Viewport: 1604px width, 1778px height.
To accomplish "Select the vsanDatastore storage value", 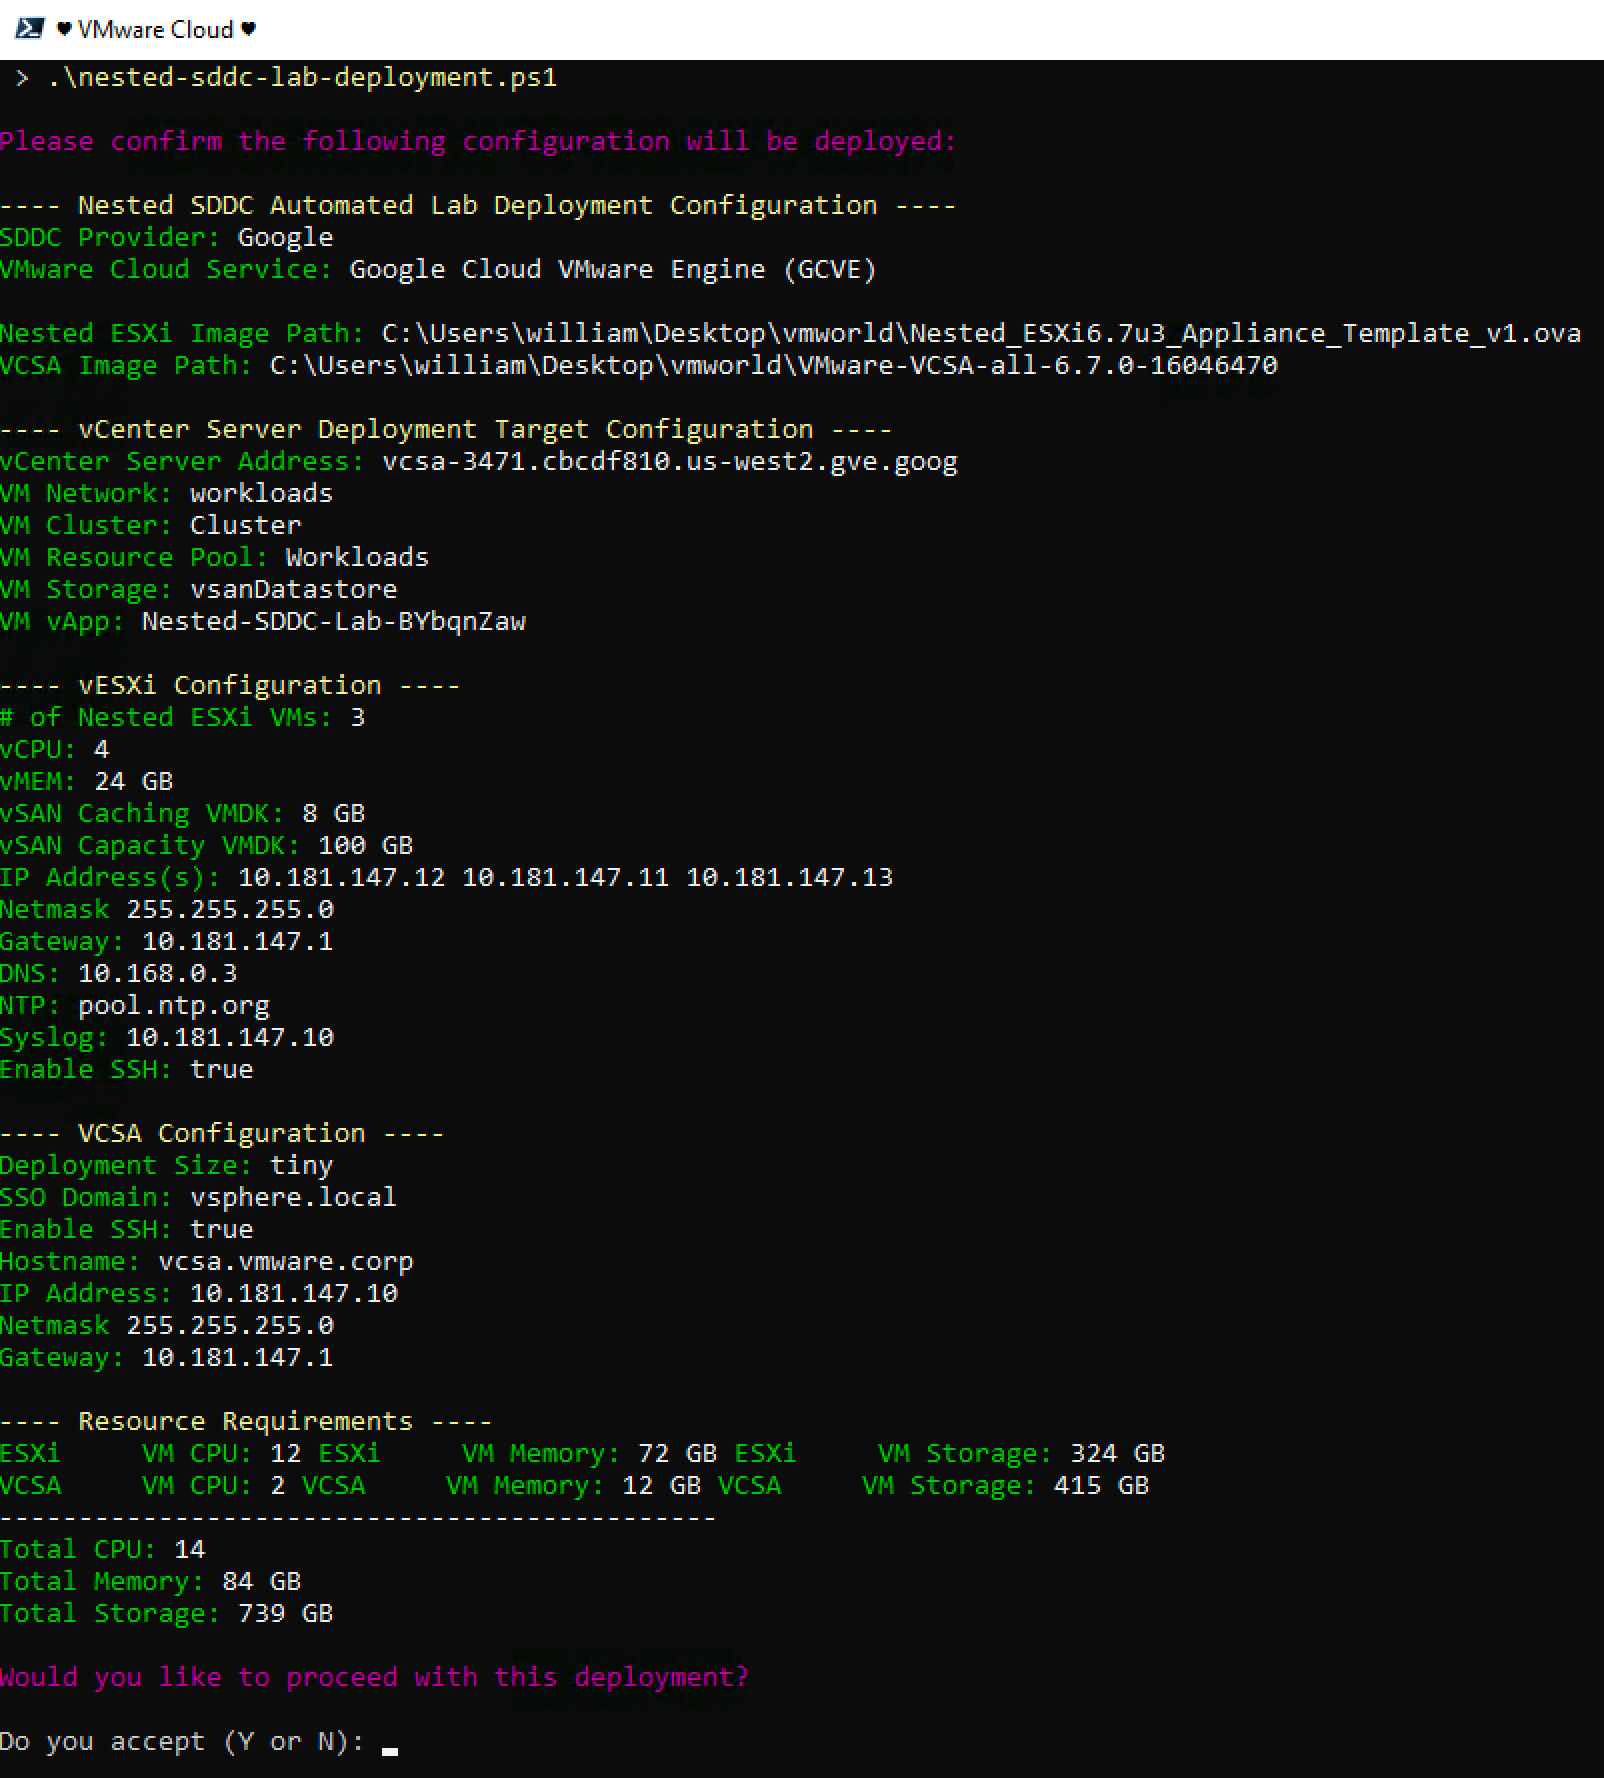I will click(x=293, y=589).
